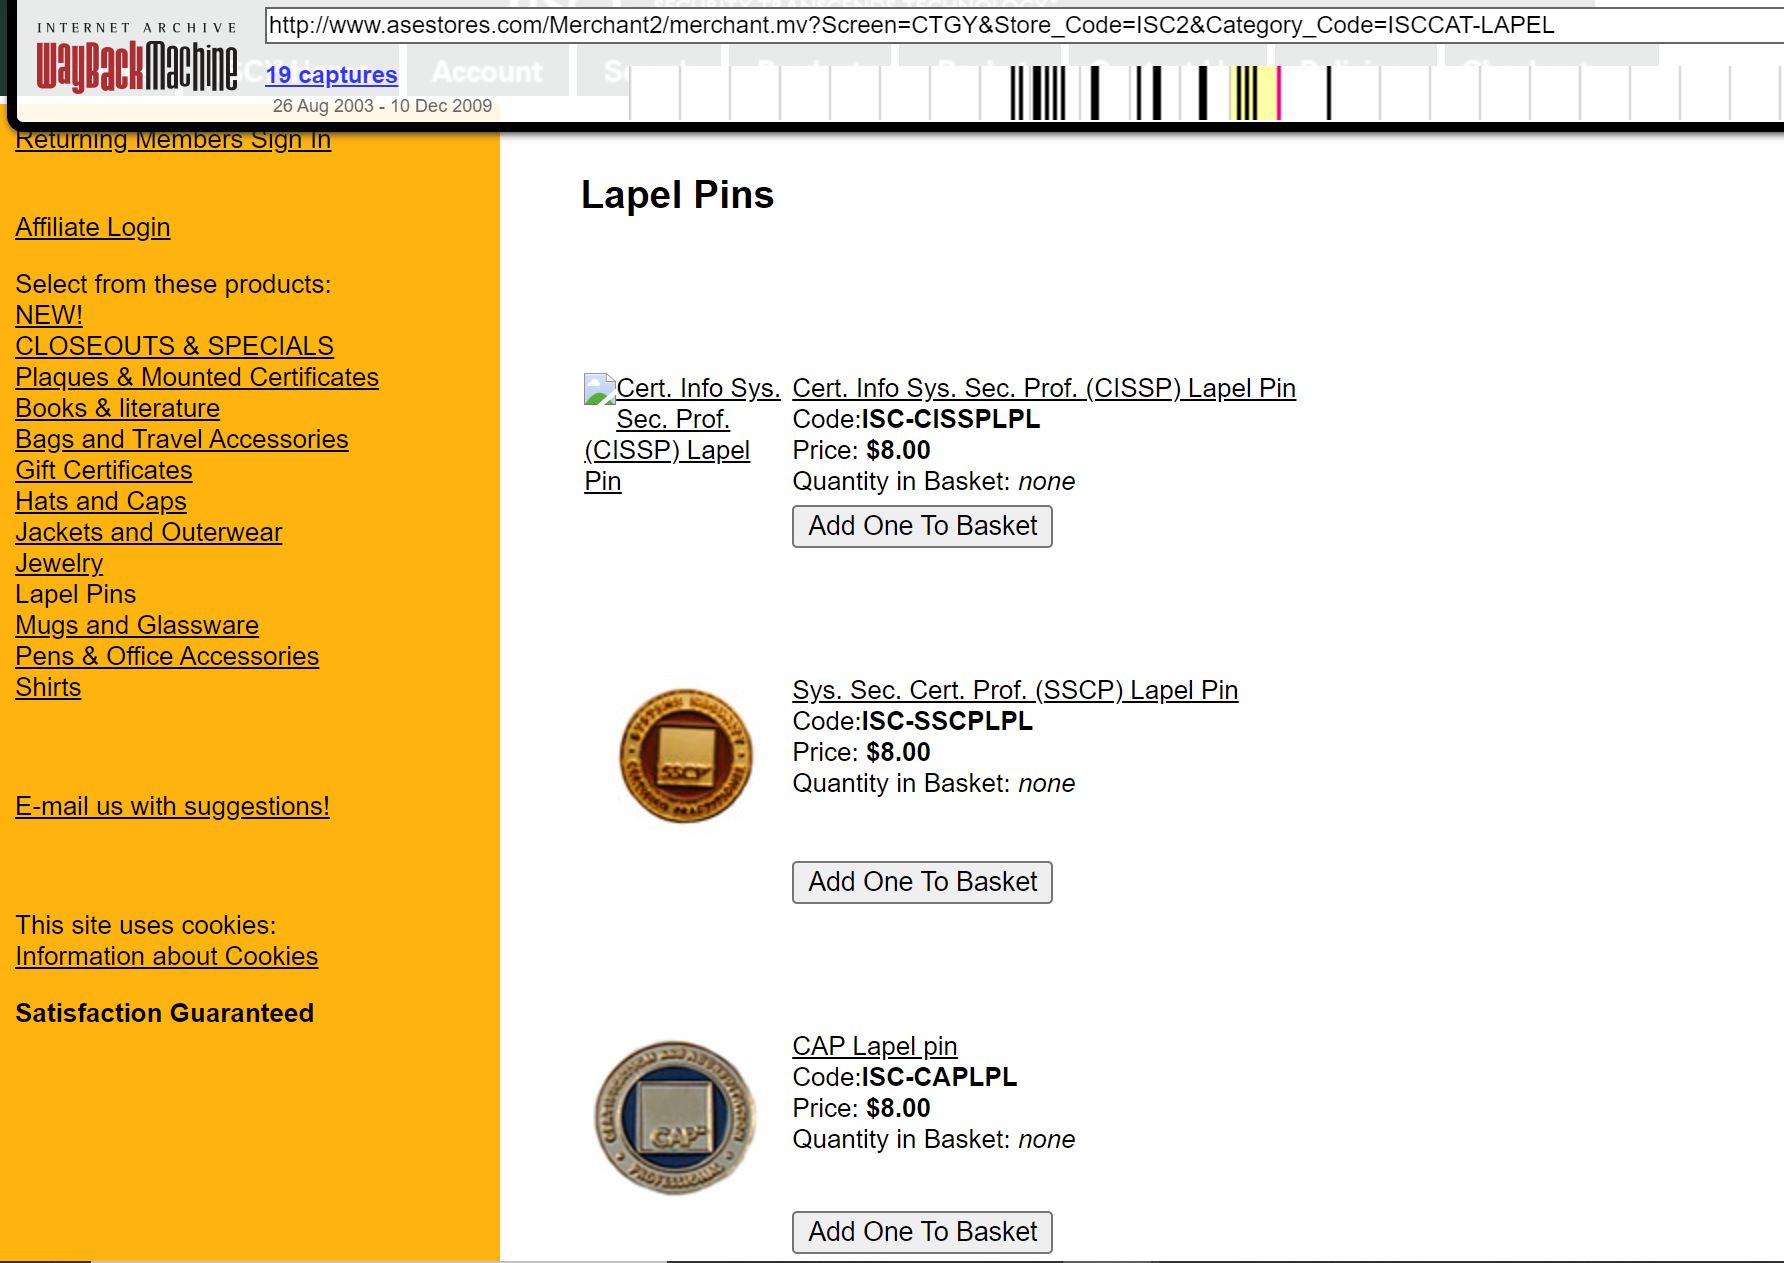Select the yellow highlighted capture on timeline

[x=1254, y=93]
